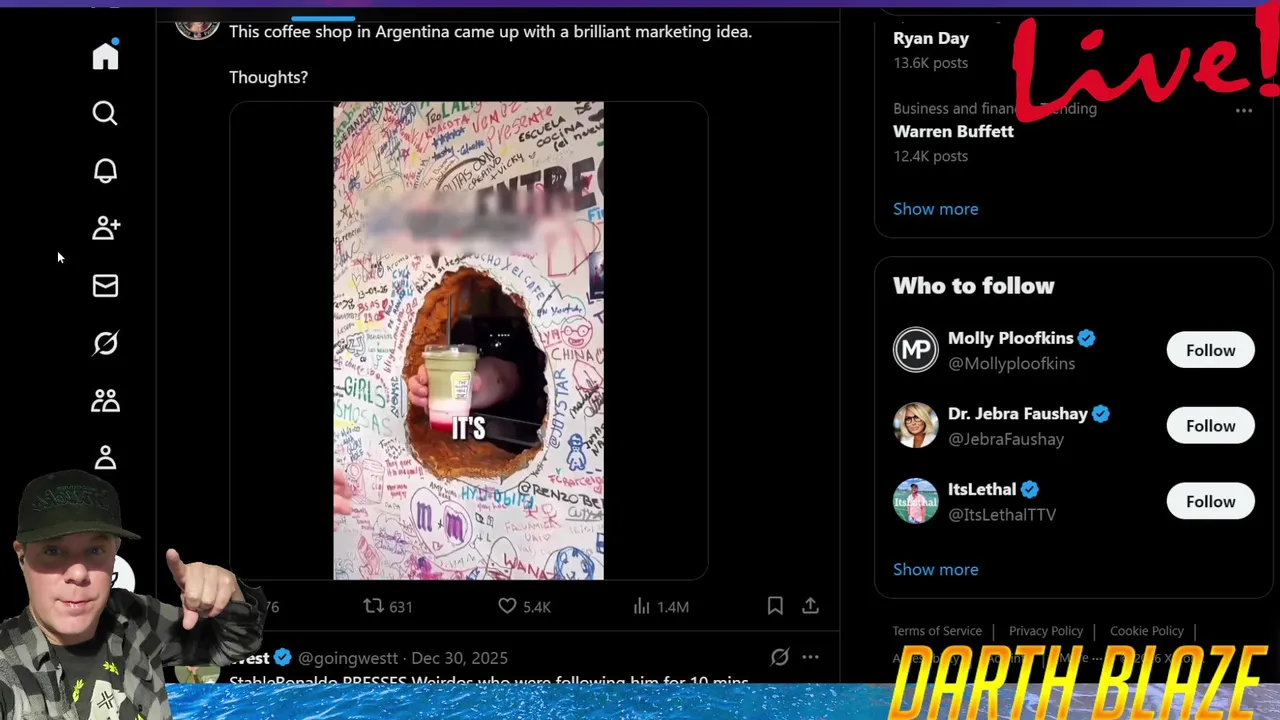The height and width of the screenshot is (720, 1280).
Task: Open the Messages envelope icon
Action: tap(105, 286)
